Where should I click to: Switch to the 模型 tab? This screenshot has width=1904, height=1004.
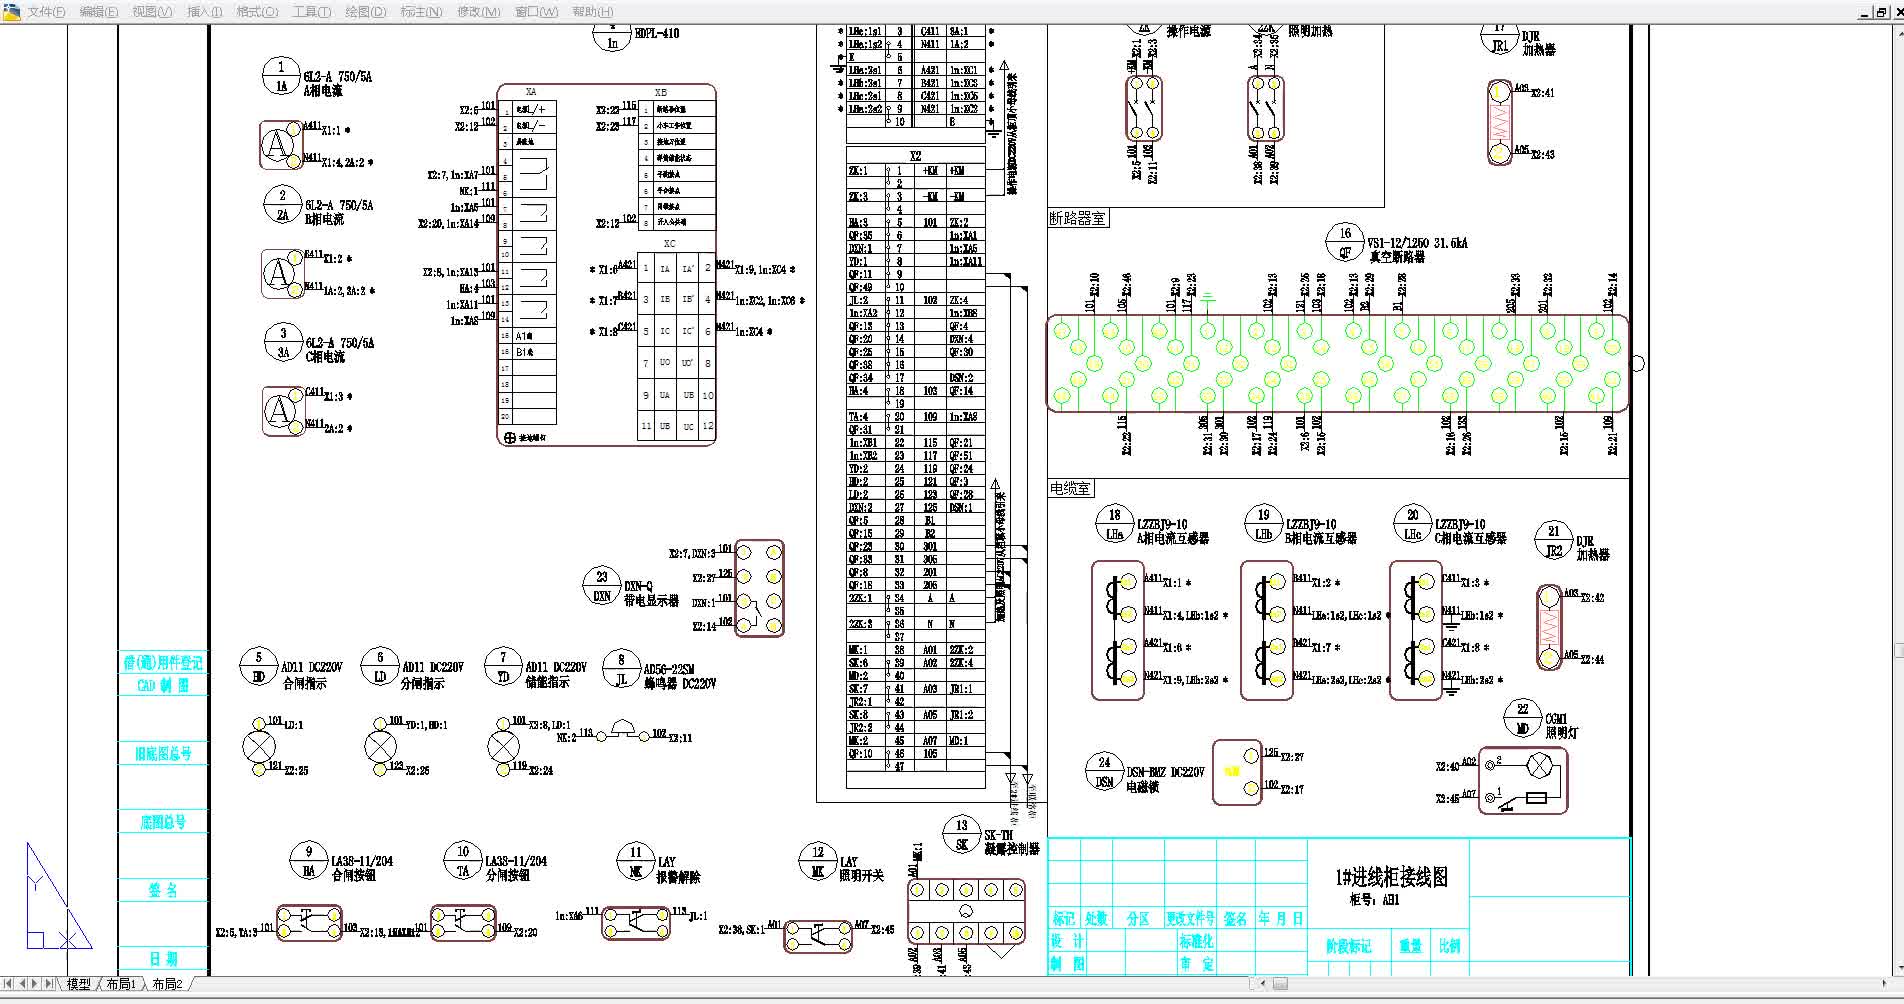[x=79, y=984]
